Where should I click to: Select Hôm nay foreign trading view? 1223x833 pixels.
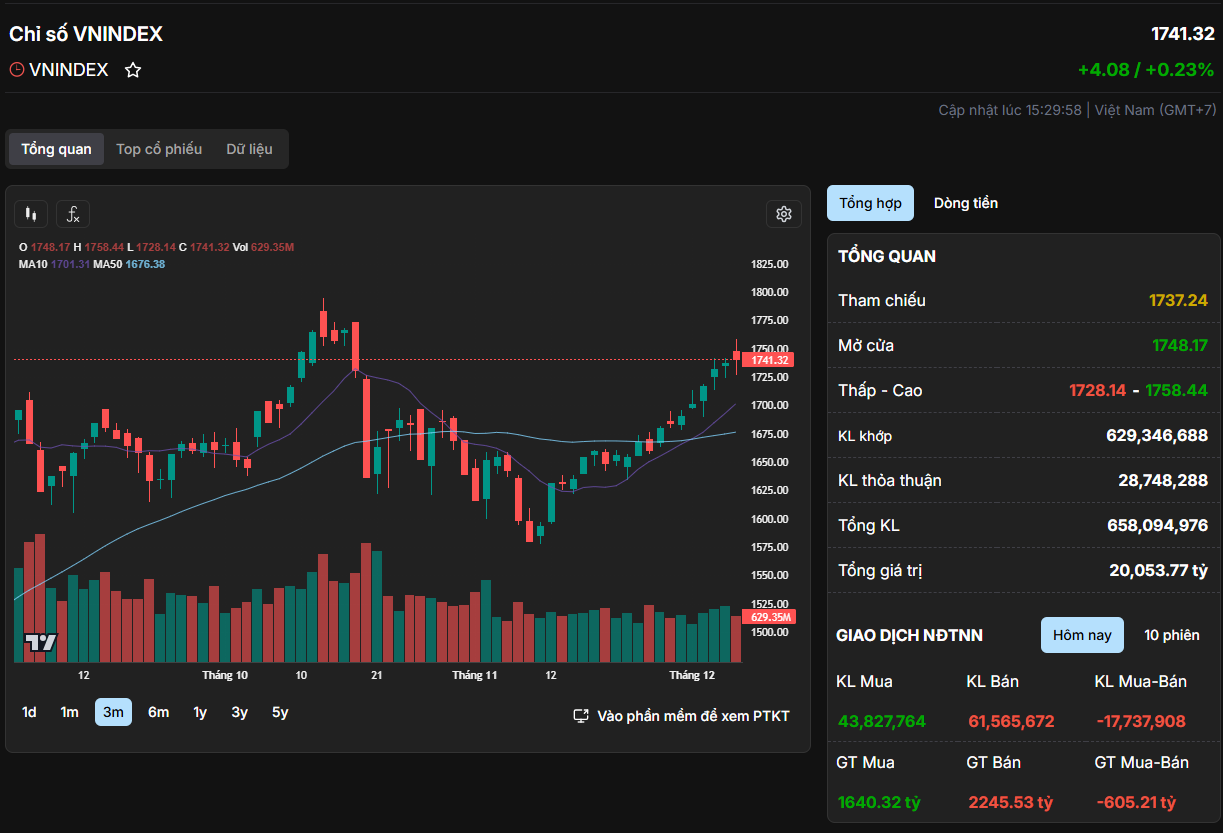[1082, 635]
